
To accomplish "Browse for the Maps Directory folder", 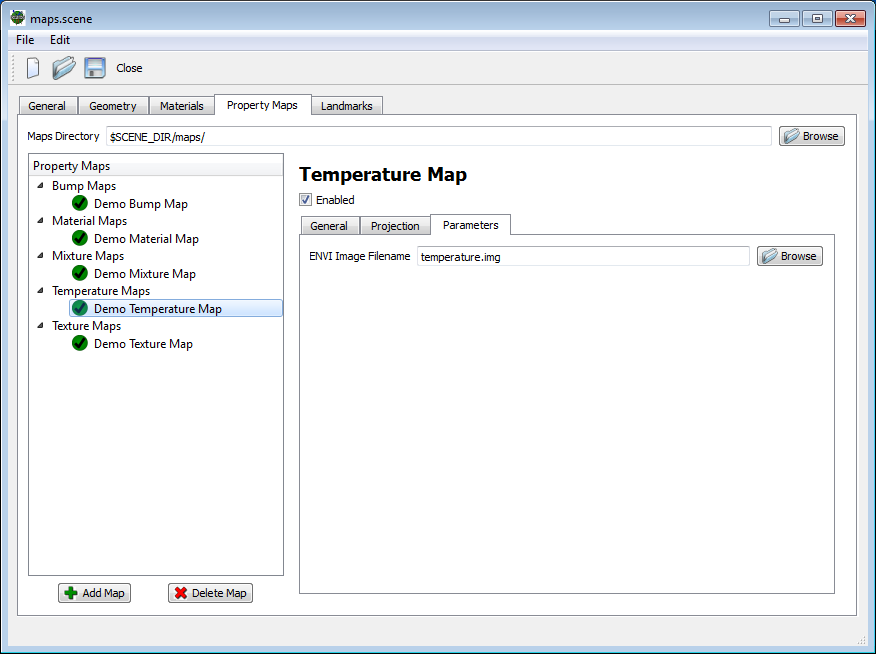I will [x=811, y=135].
